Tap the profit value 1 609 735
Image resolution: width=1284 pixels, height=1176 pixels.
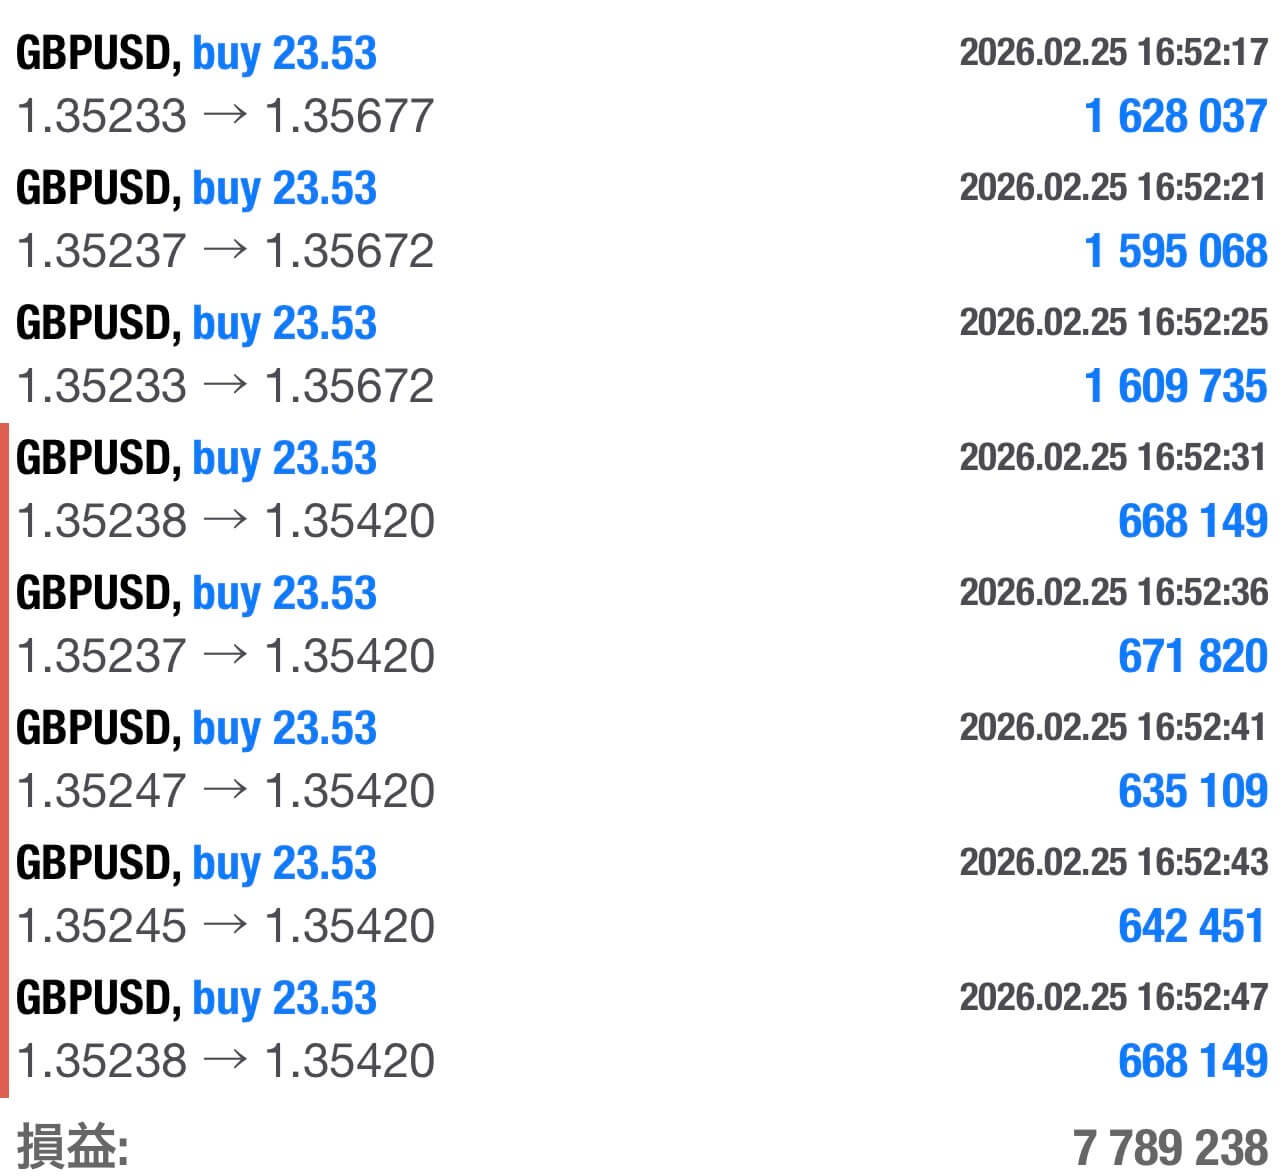click(1175, 386)
